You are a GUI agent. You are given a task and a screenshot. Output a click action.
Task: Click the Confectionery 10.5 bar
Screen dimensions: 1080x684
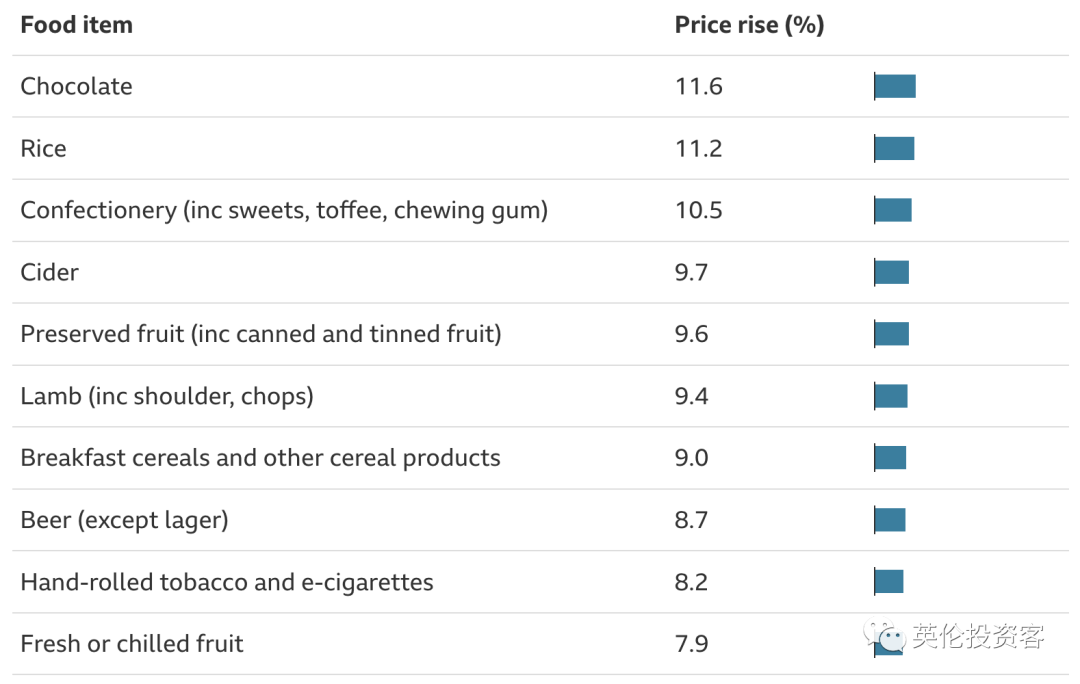(893, 210)
